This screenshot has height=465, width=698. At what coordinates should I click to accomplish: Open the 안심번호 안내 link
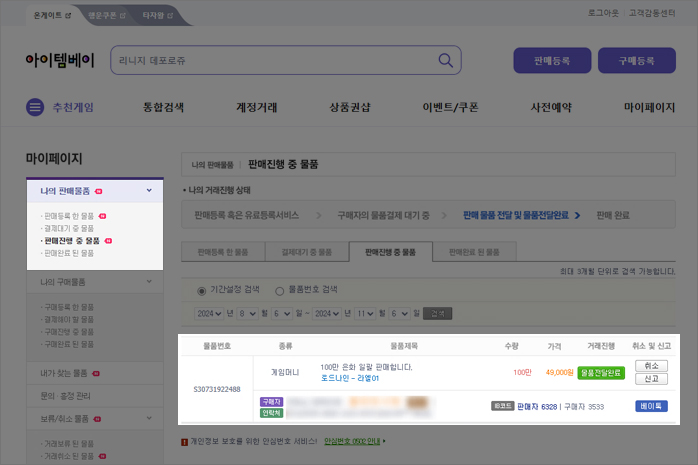352,441
